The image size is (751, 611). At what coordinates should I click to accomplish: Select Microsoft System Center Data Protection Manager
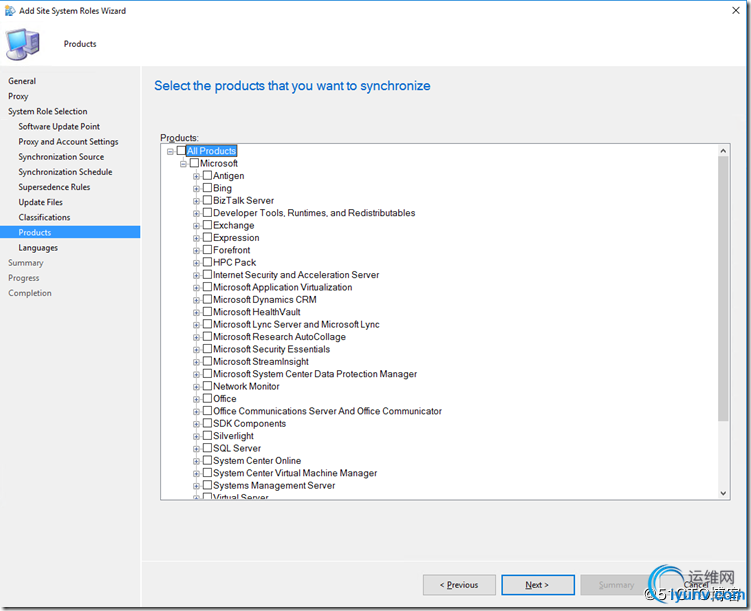315,374
